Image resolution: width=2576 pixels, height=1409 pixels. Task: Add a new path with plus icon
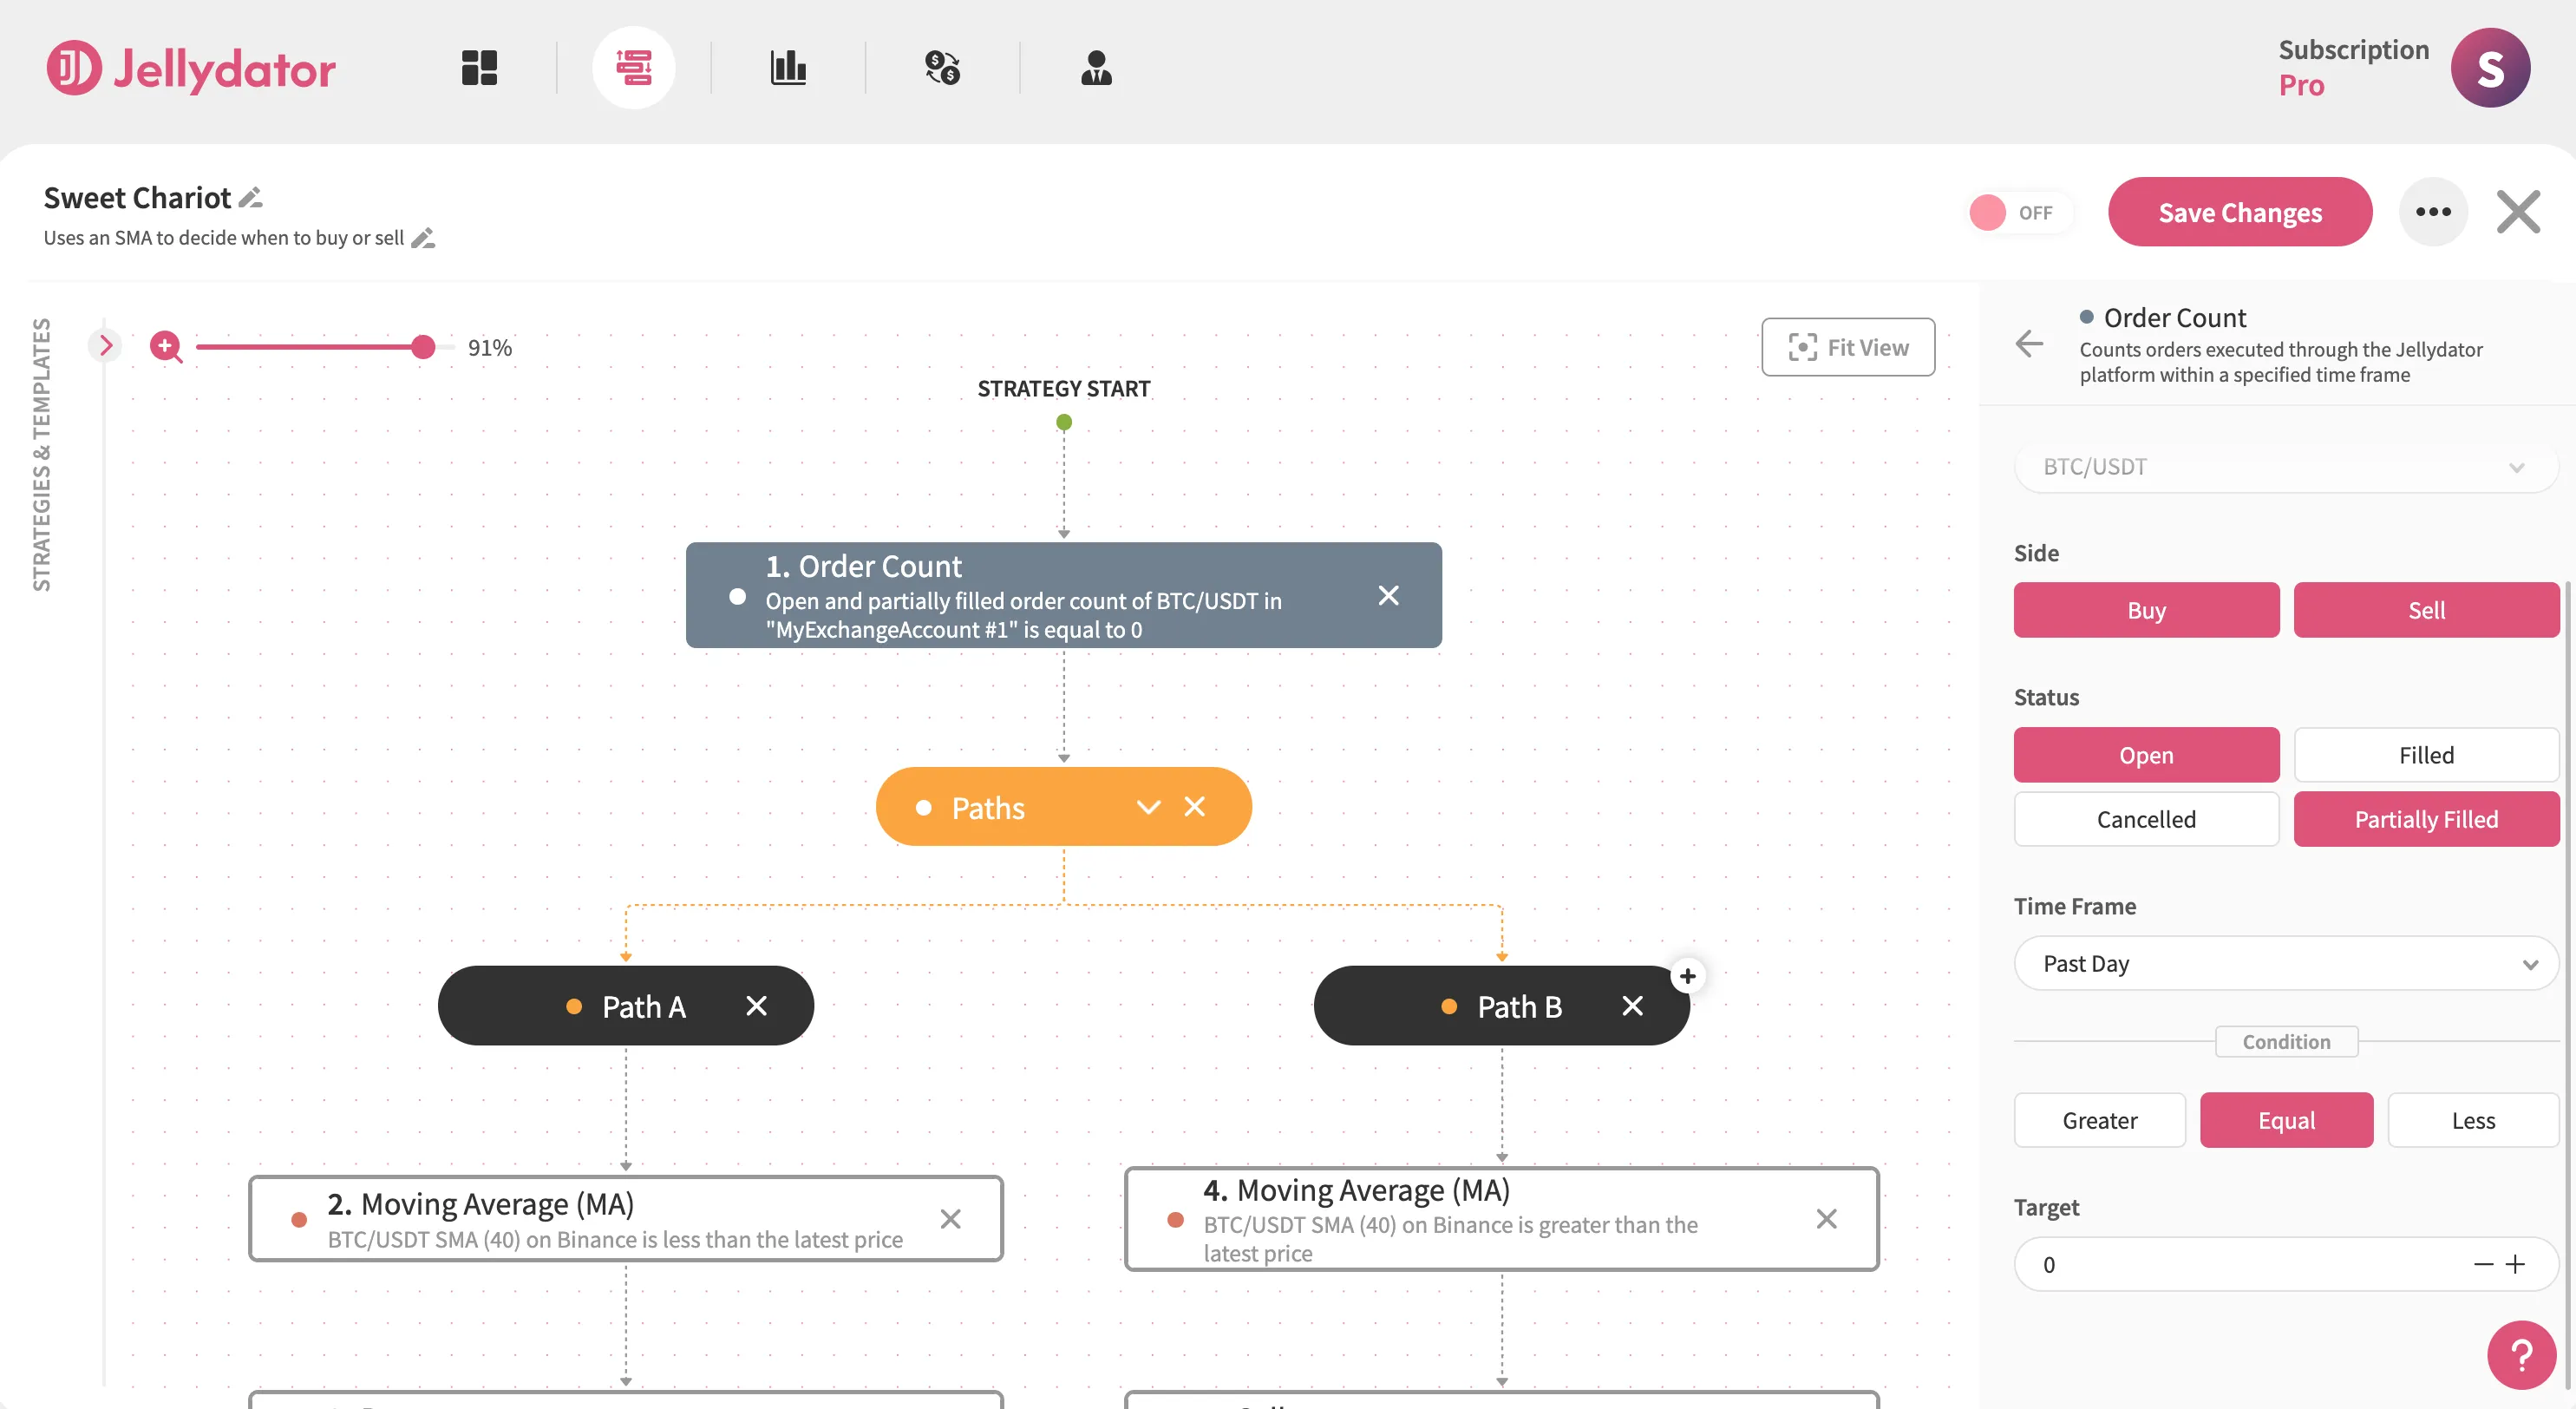1687,976
